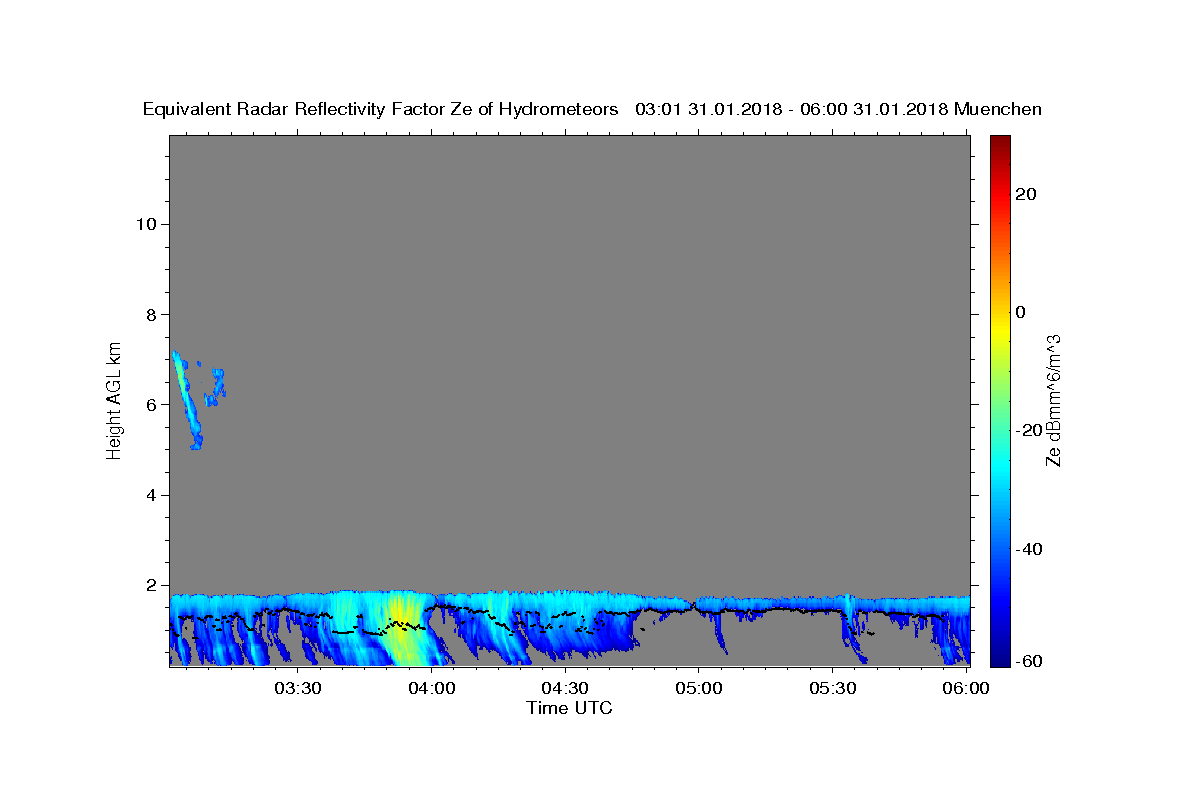The height and width of the screenshot is (800, 1200).
Task: Click the height tick label "6"
Action: tap(149, 405)
